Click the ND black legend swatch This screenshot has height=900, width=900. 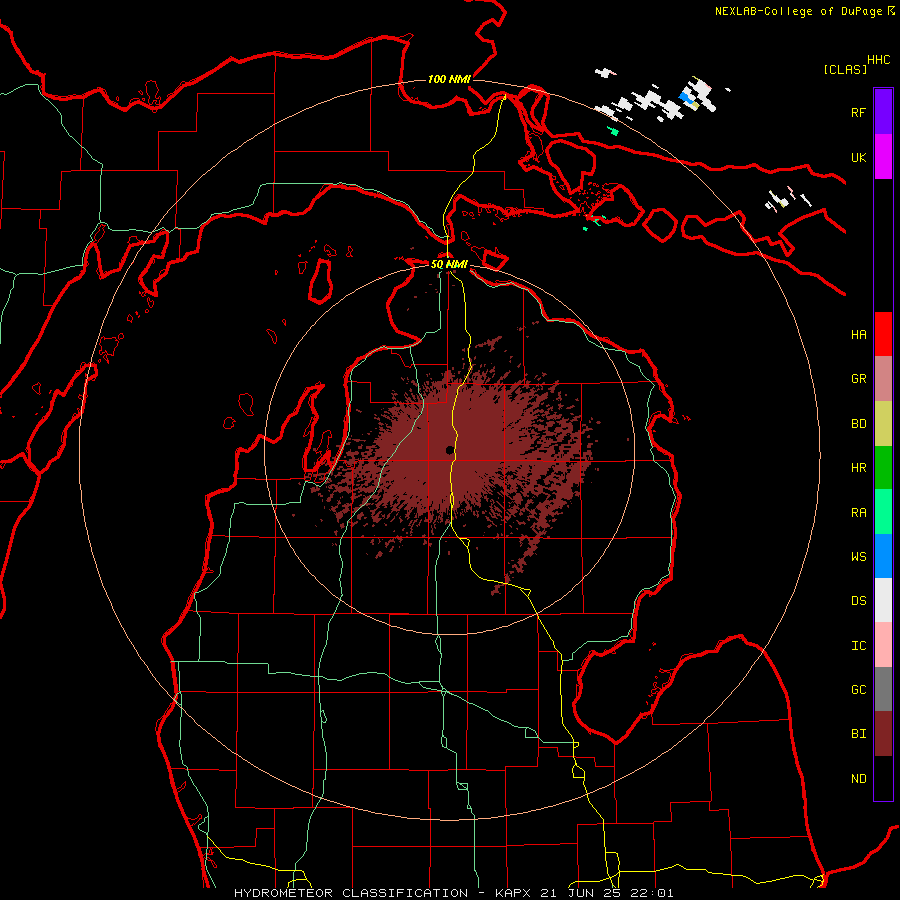point(883,778)
